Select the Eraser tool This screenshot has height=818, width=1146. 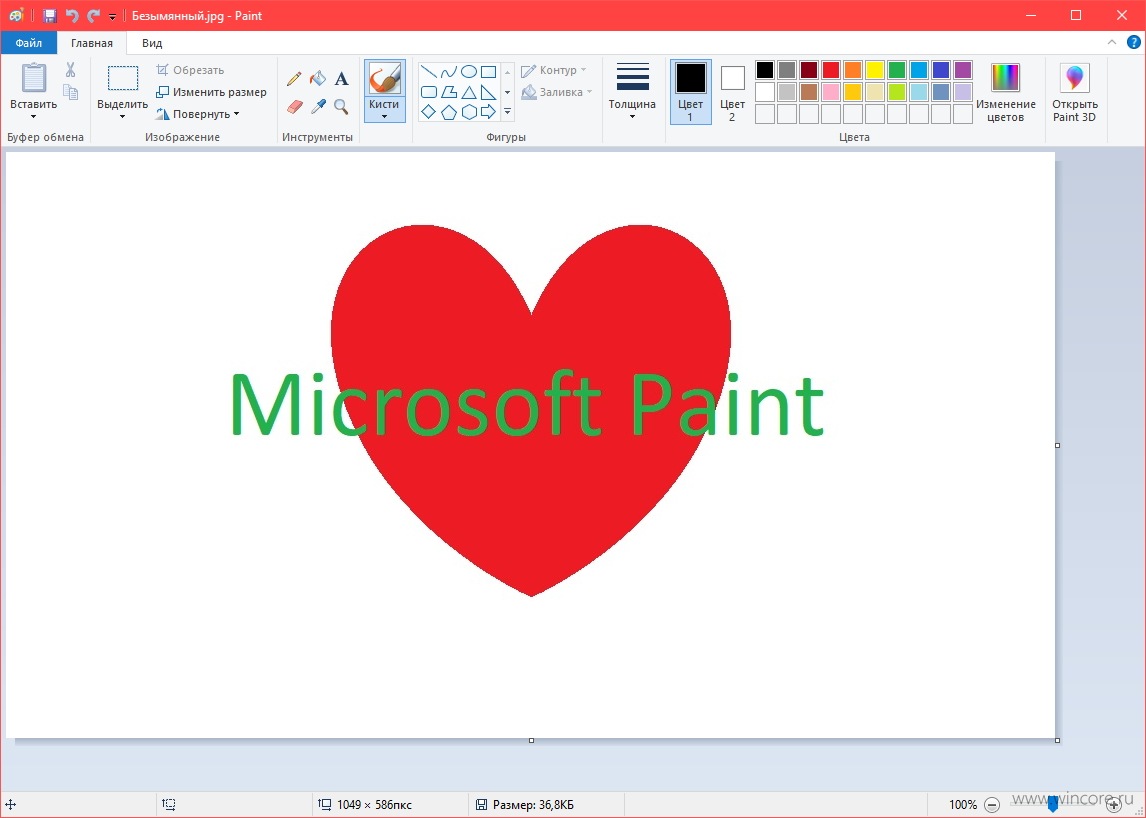295,107
